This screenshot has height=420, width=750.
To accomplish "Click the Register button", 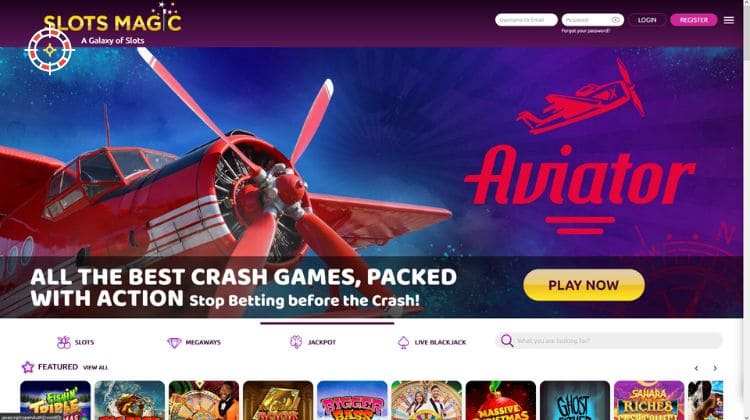I will [x=694, y=20].
